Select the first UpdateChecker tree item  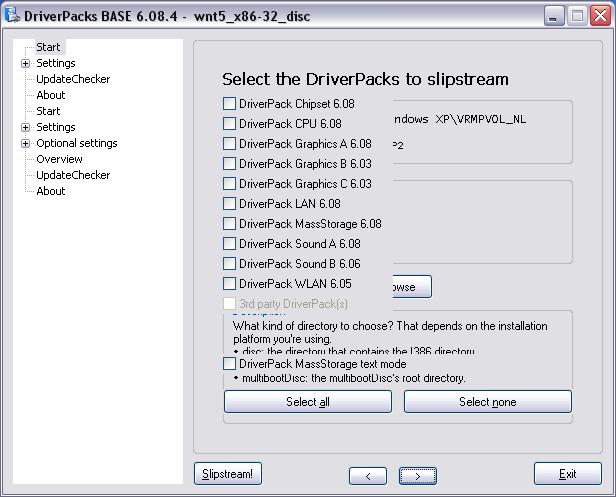coord(73,79)
